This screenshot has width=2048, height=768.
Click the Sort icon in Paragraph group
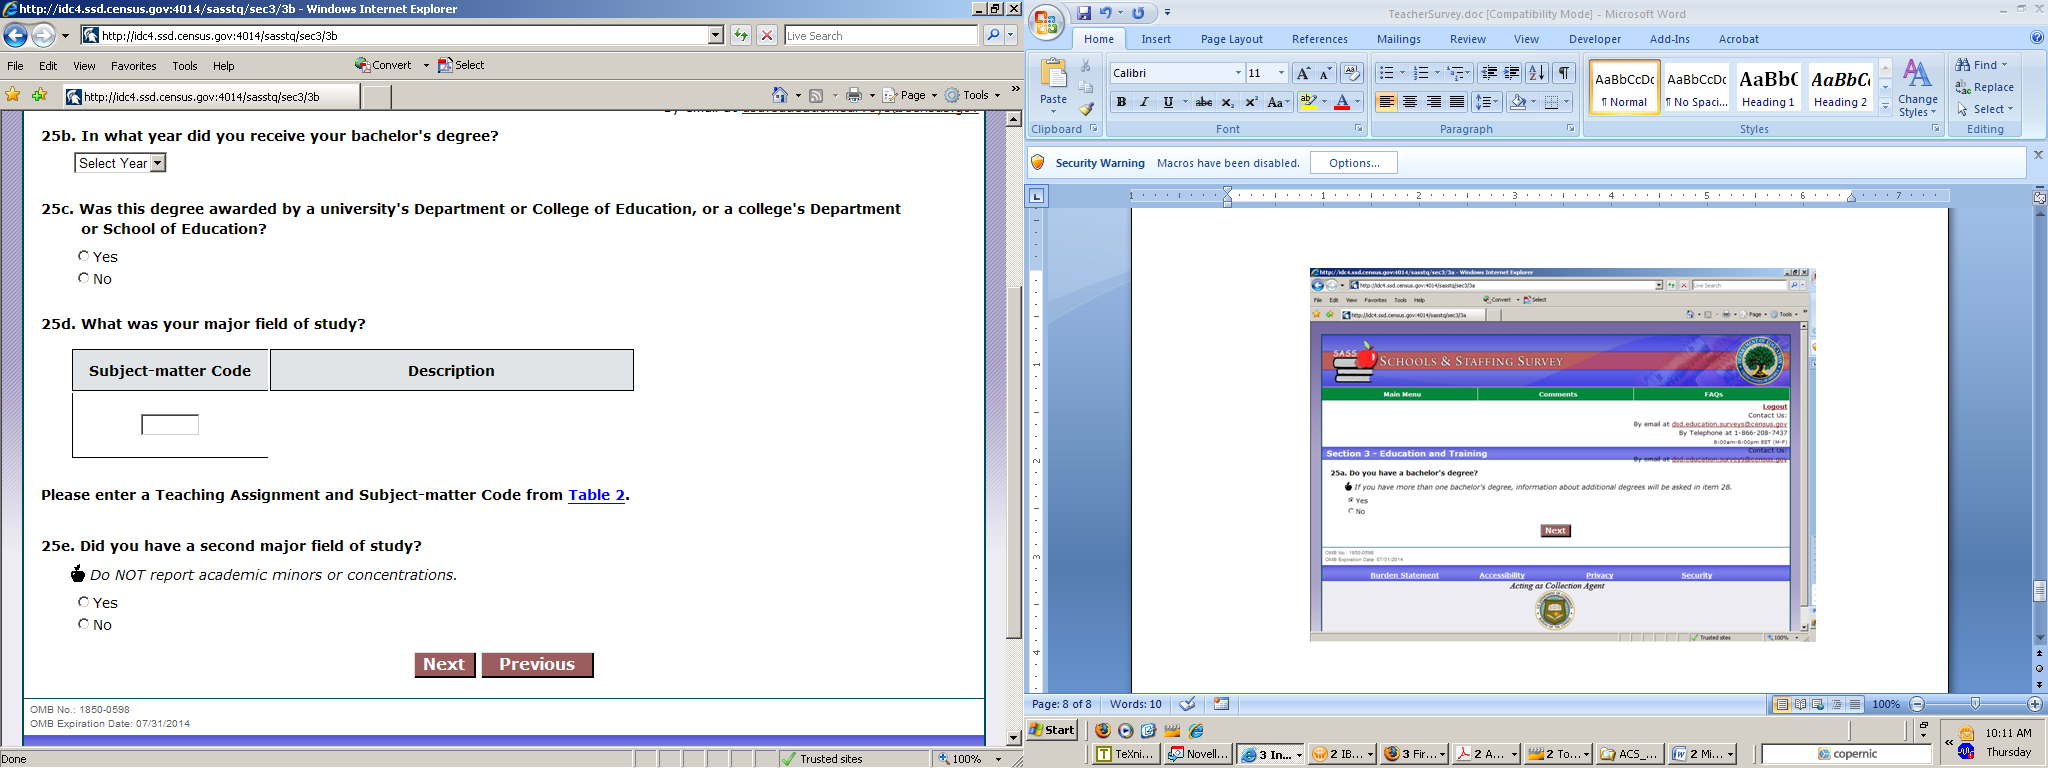click(1537, 73)
